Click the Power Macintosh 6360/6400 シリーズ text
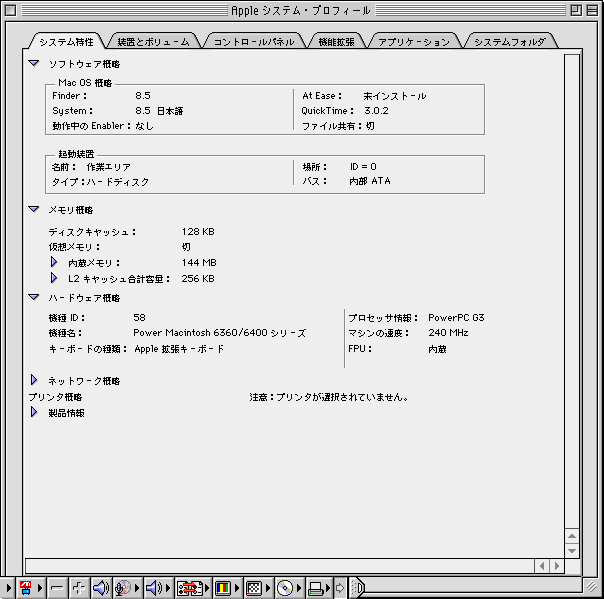The image size is (604, 599). click(220, 333)
